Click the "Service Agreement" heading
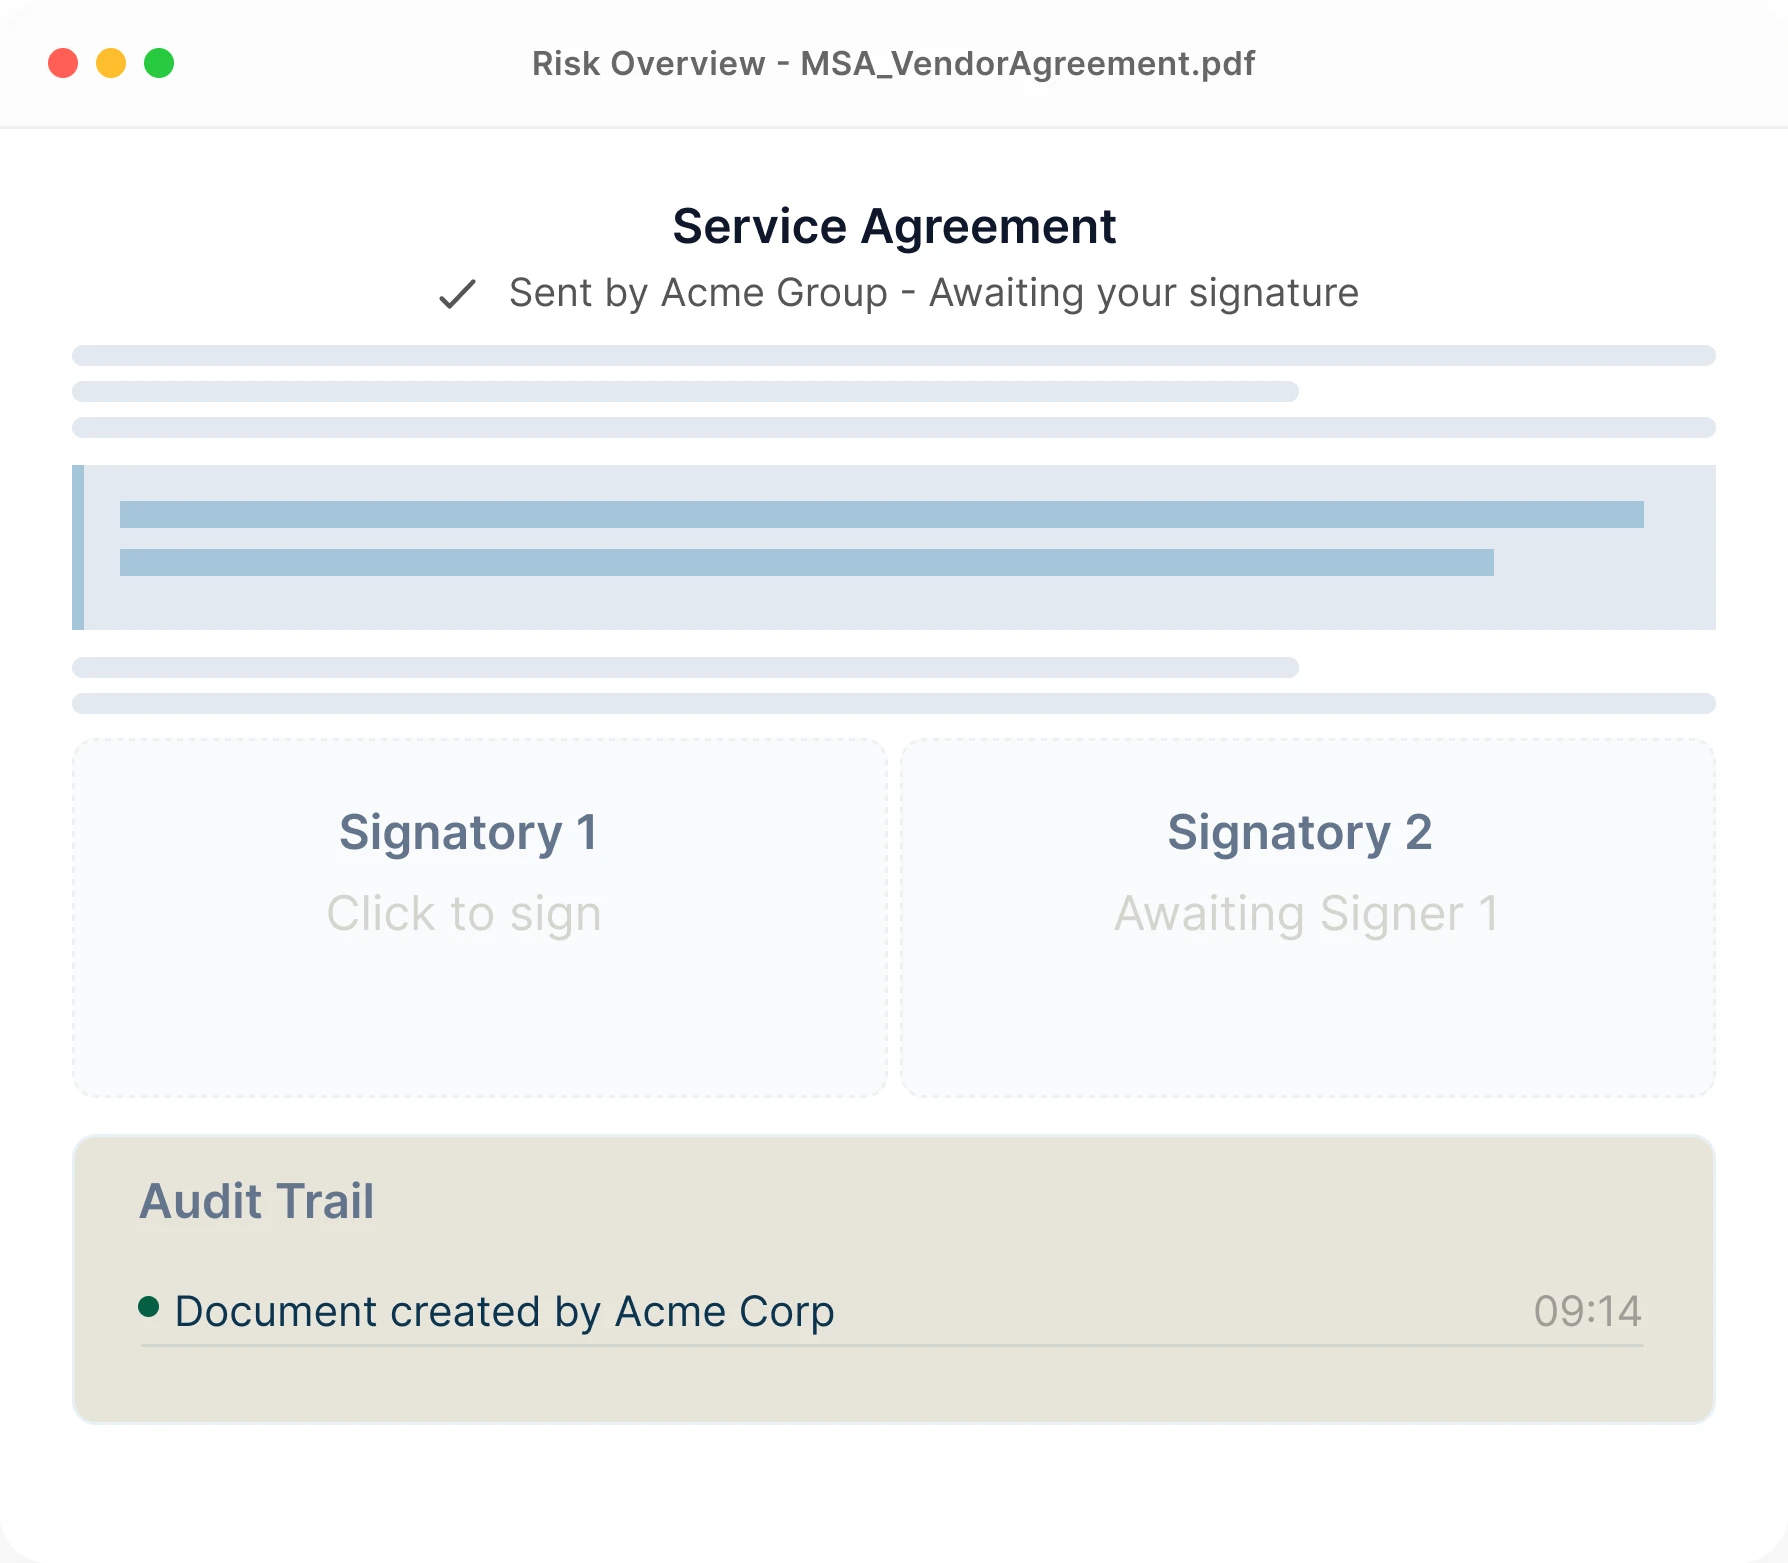Viewport: 1788px width, 1563px height. click(x=894, y=225)
